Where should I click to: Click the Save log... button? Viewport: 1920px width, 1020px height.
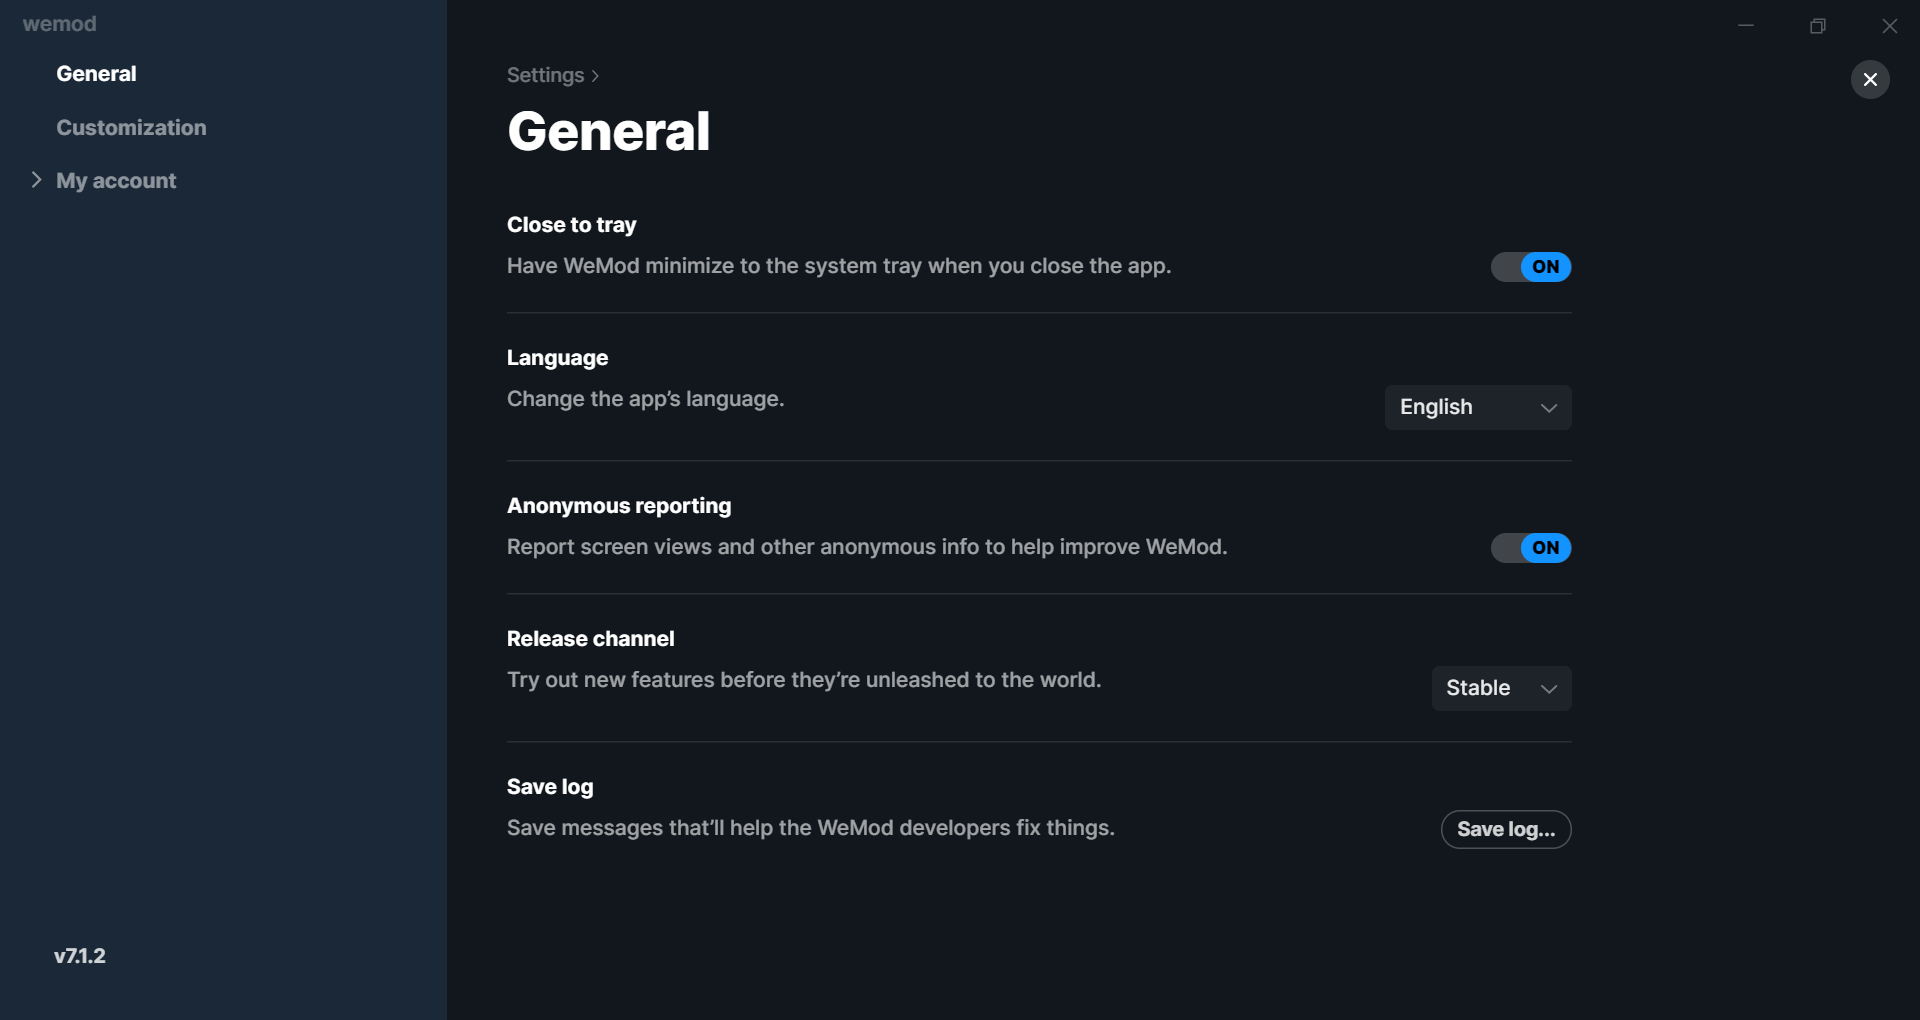pos(1506,829)
